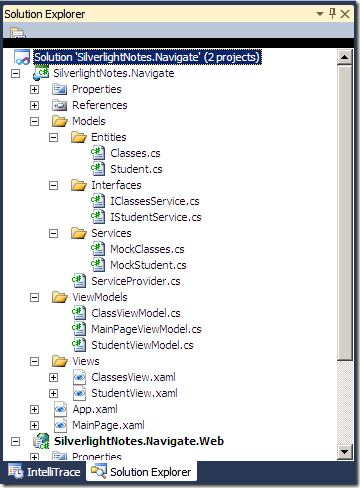The image size is (360, 488).
Task: Click the C# file icon for IStudentService.cs
Action: 98,217
